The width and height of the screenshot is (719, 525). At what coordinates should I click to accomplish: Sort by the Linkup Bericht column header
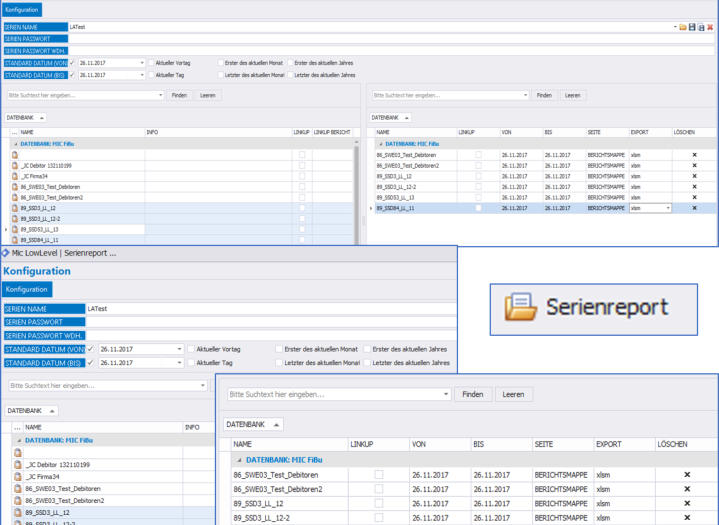[x=331, y=132]
